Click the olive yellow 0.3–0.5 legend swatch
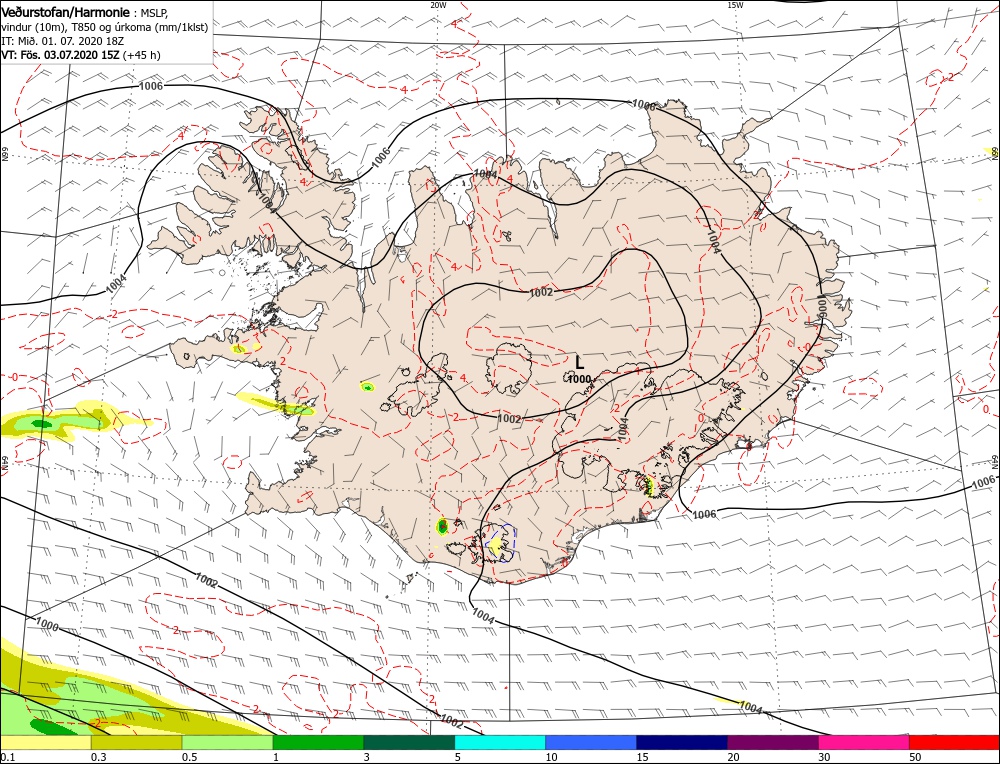The height and width of the screenshot is (764, 1000). click(x=136, y=742)
